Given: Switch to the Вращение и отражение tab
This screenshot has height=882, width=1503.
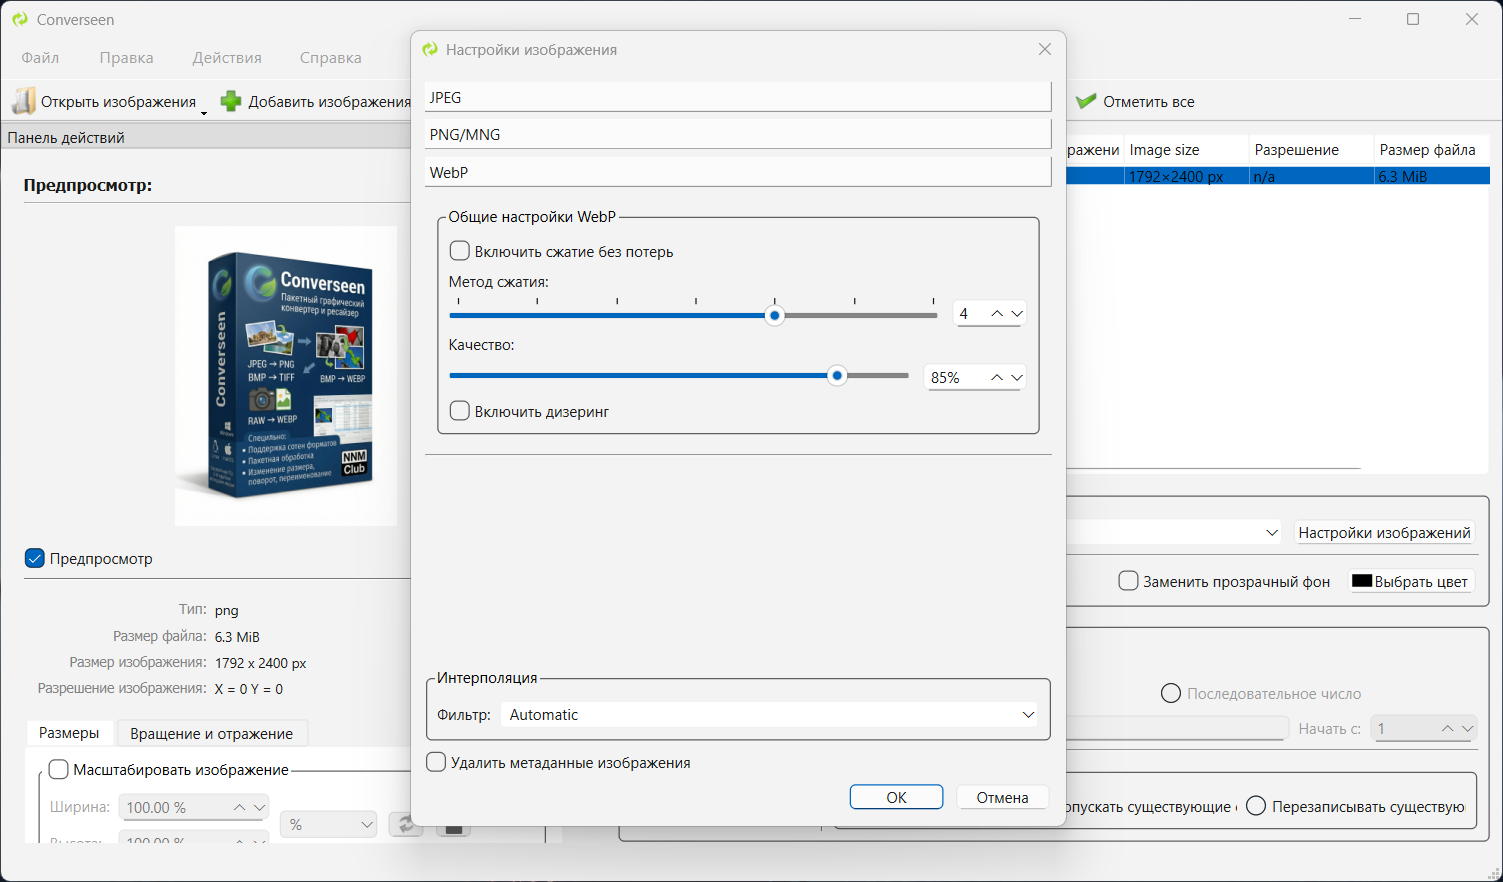Looking at the screenshot, I should pos(212,733).
